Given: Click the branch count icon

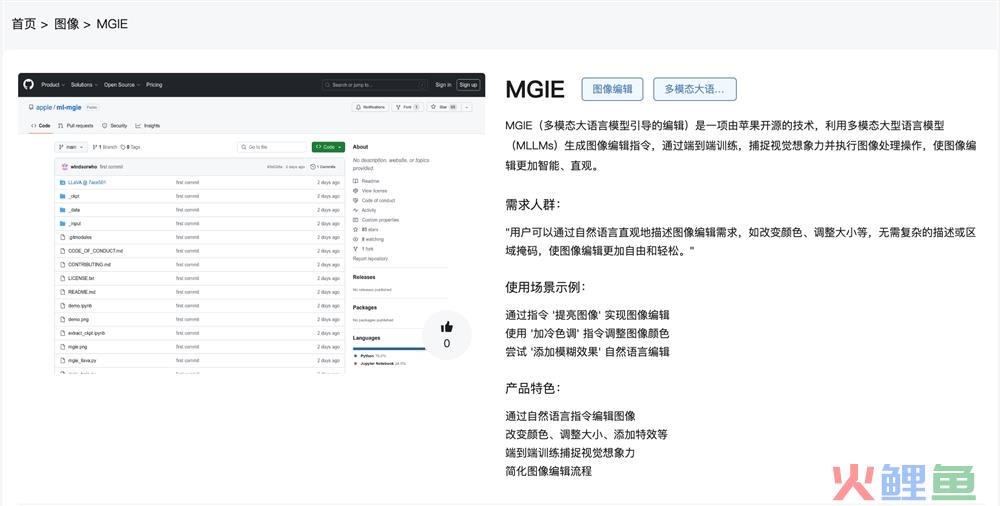Looking at the screenshot, I should click(x=95, y=147).
